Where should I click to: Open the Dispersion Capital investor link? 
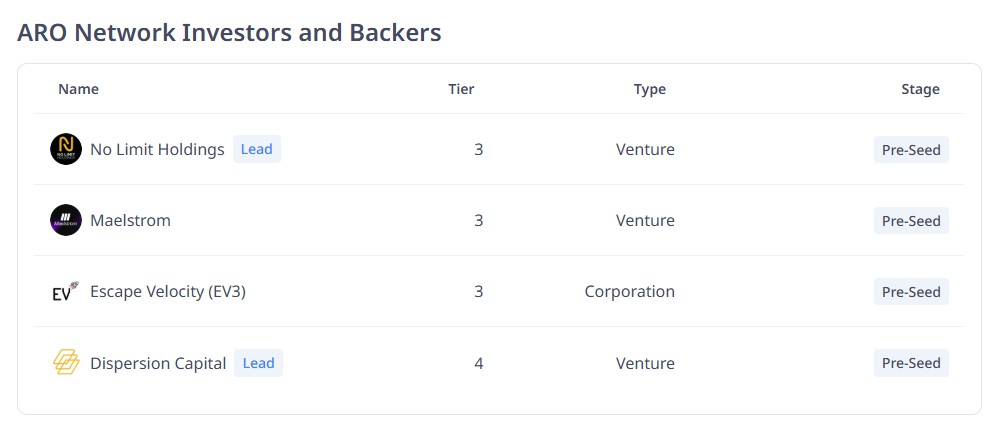pyautogui.click(x=158, y=363)
